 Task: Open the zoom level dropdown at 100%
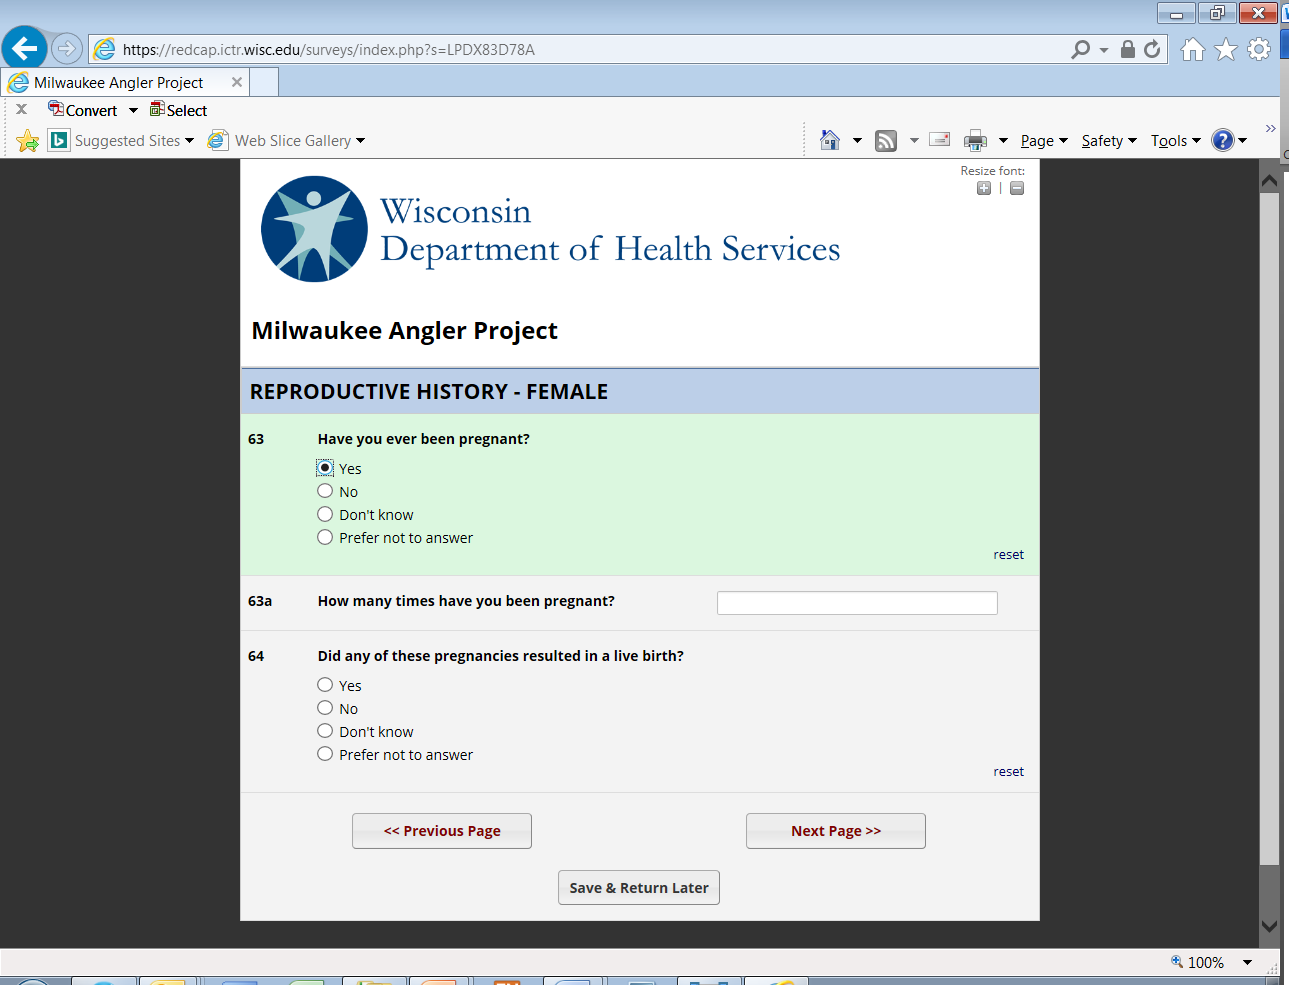1247,963
